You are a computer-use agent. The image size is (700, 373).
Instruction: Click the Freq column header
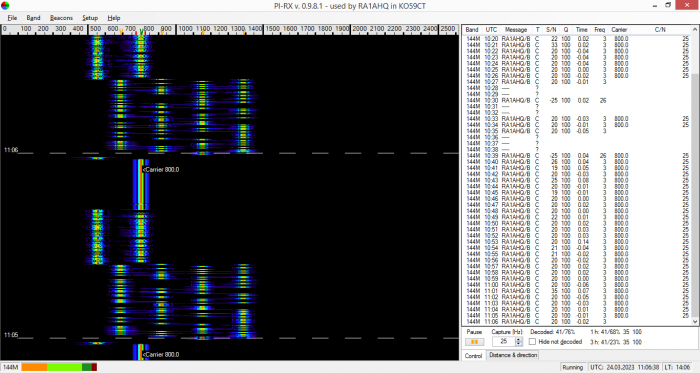point(599,29)
